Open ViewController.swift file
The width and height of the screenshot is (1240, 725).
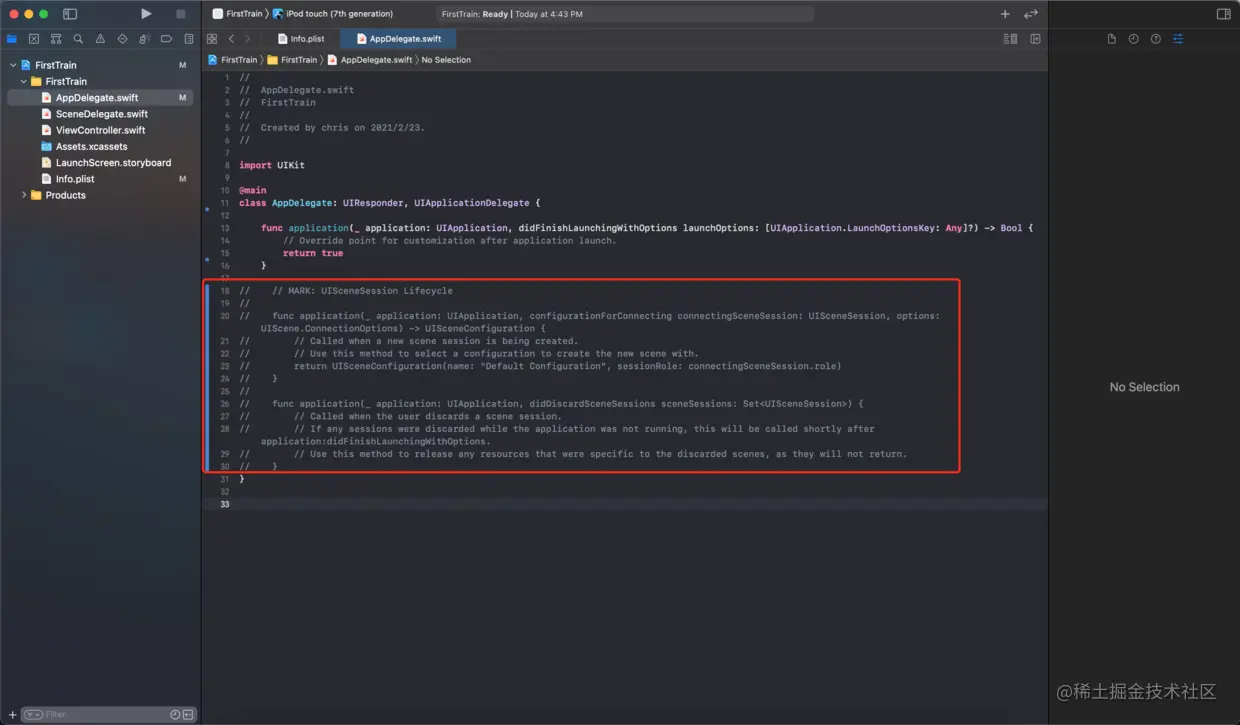tap(100, 130)
